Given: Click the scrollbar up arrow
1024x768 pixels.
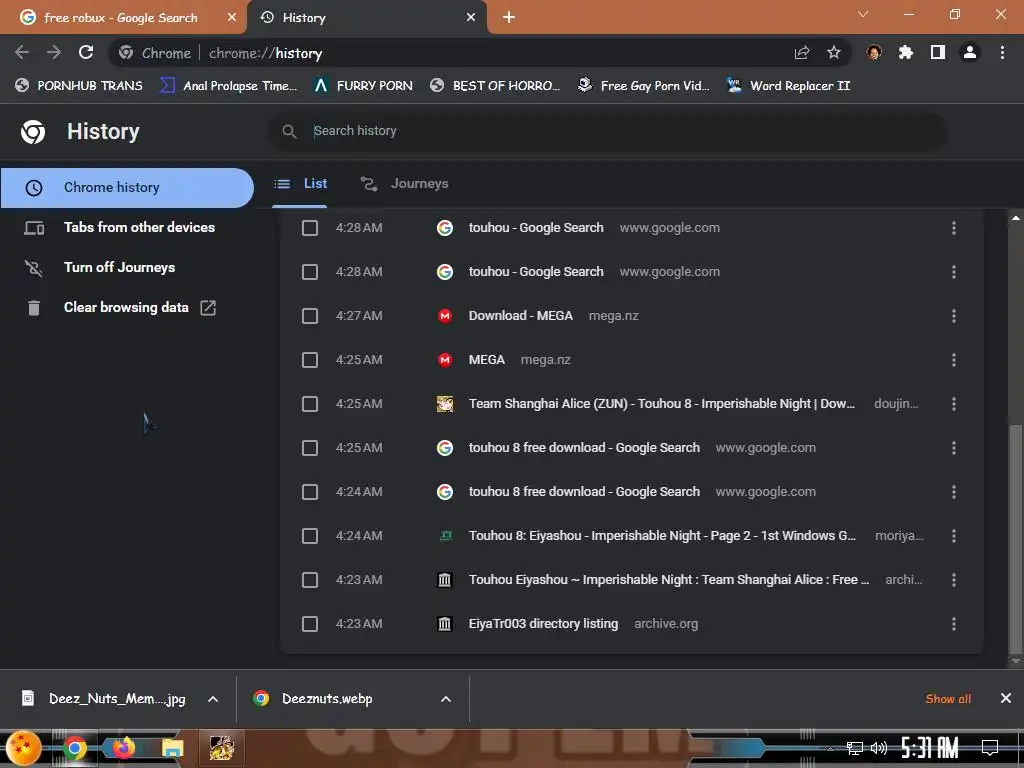Looking at the screenshot, I should point(1015,218).
